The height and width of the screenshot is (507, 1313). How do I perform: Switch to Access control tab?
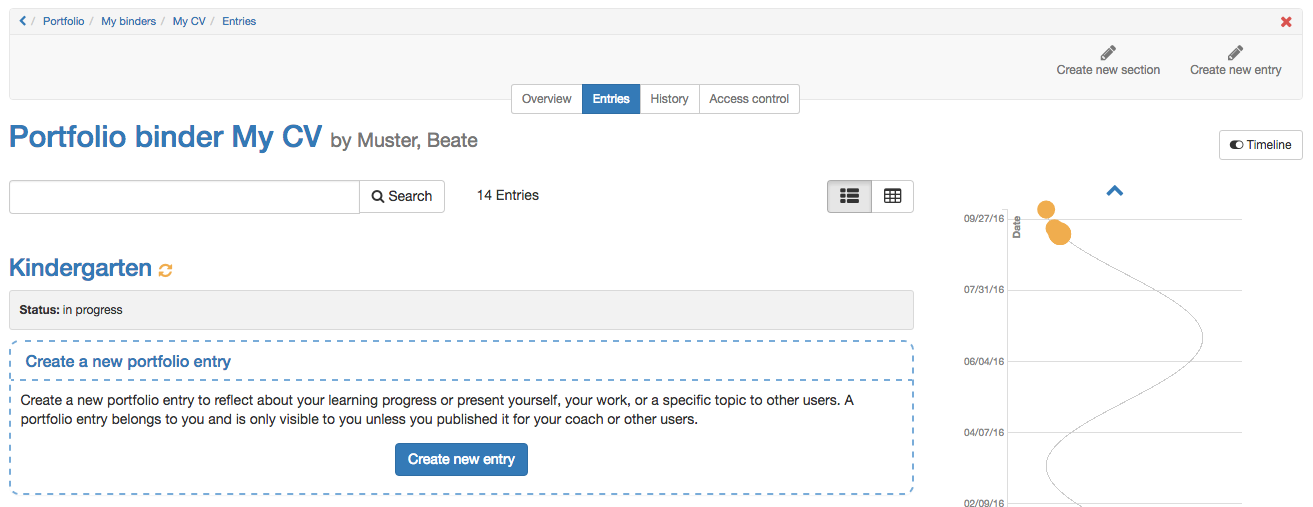(749, 99)
